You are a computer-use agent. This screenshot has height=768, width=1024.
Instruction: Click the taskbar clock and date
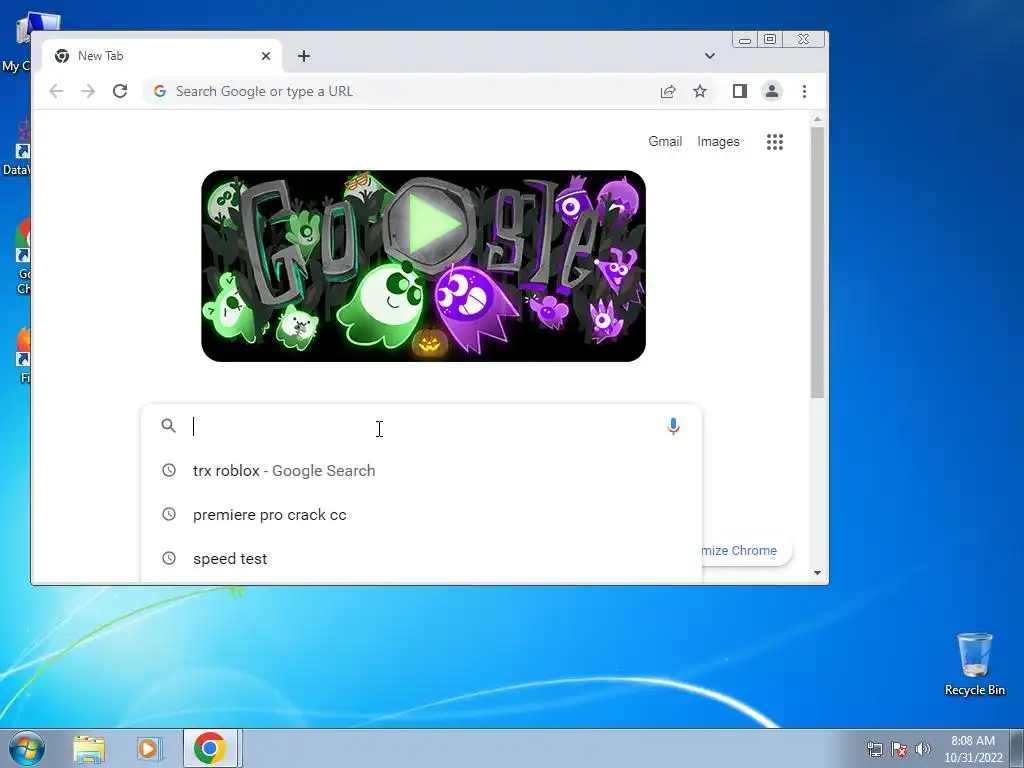(x=973, y=749)
